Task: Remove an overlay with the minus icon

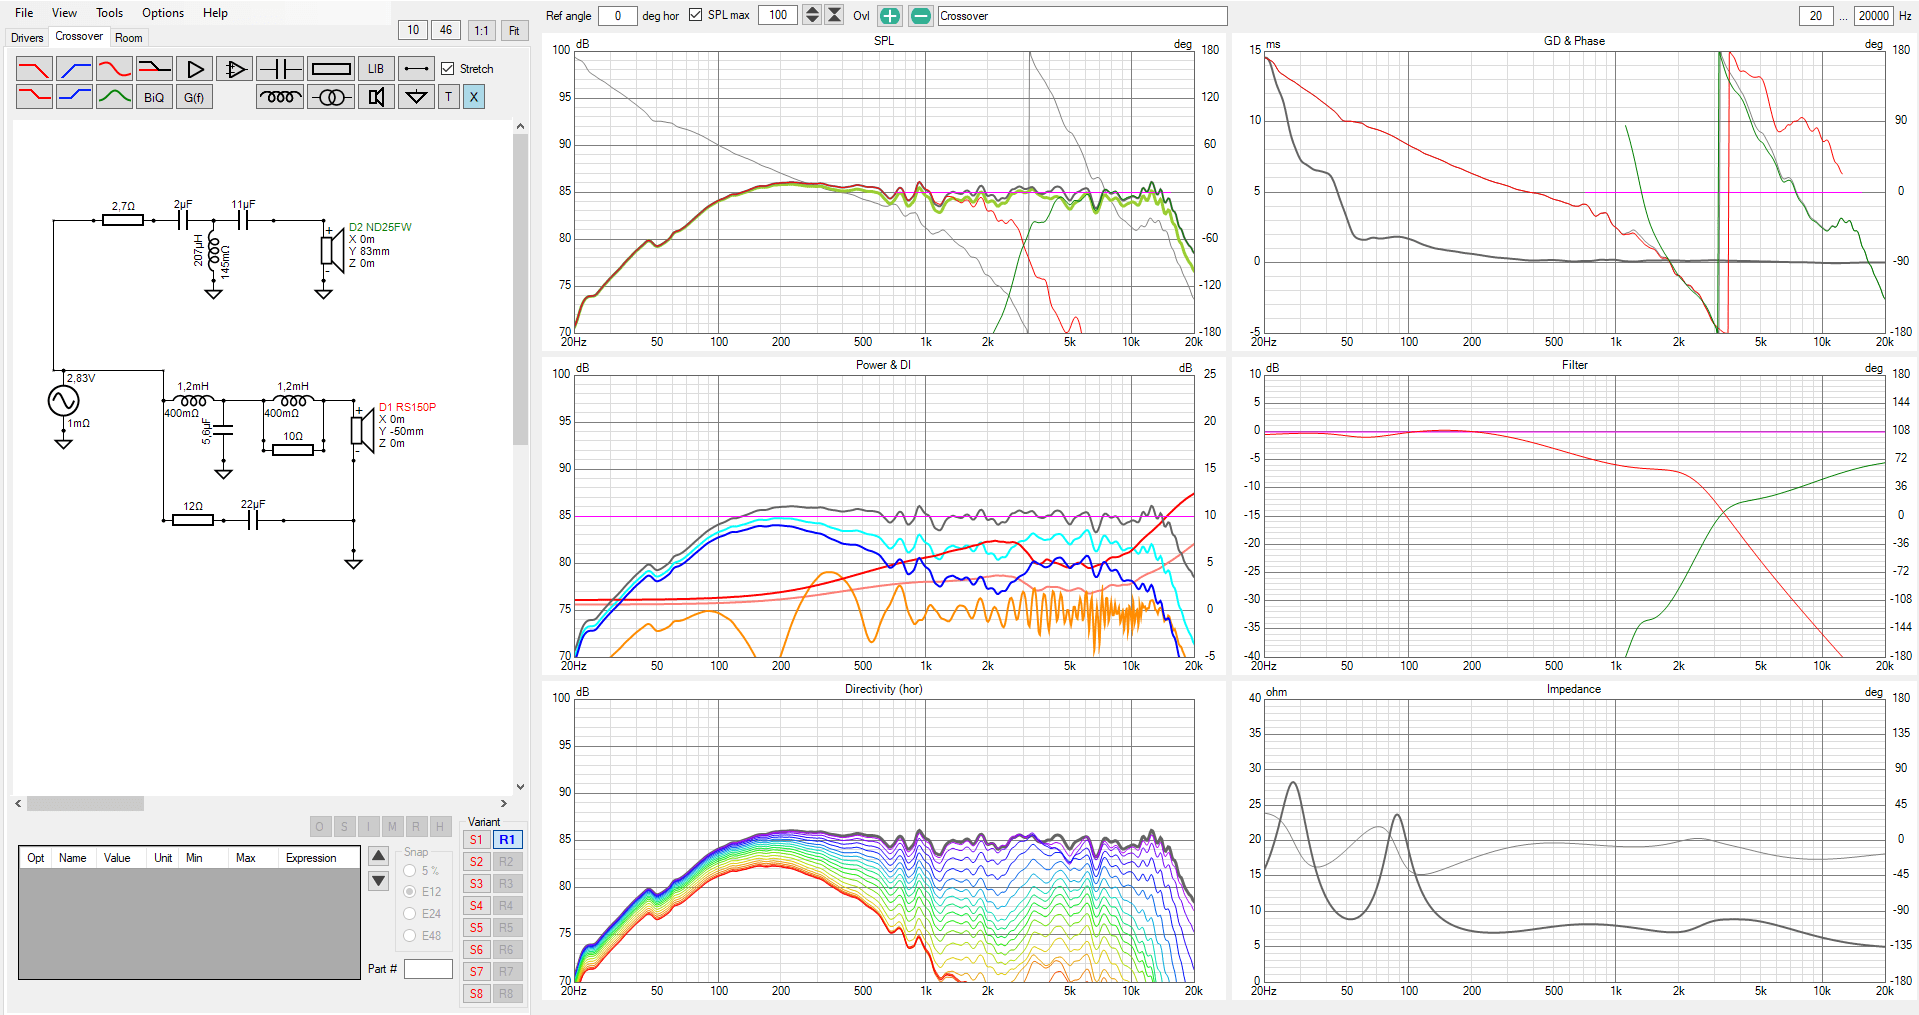Action: tap(921, 16)
